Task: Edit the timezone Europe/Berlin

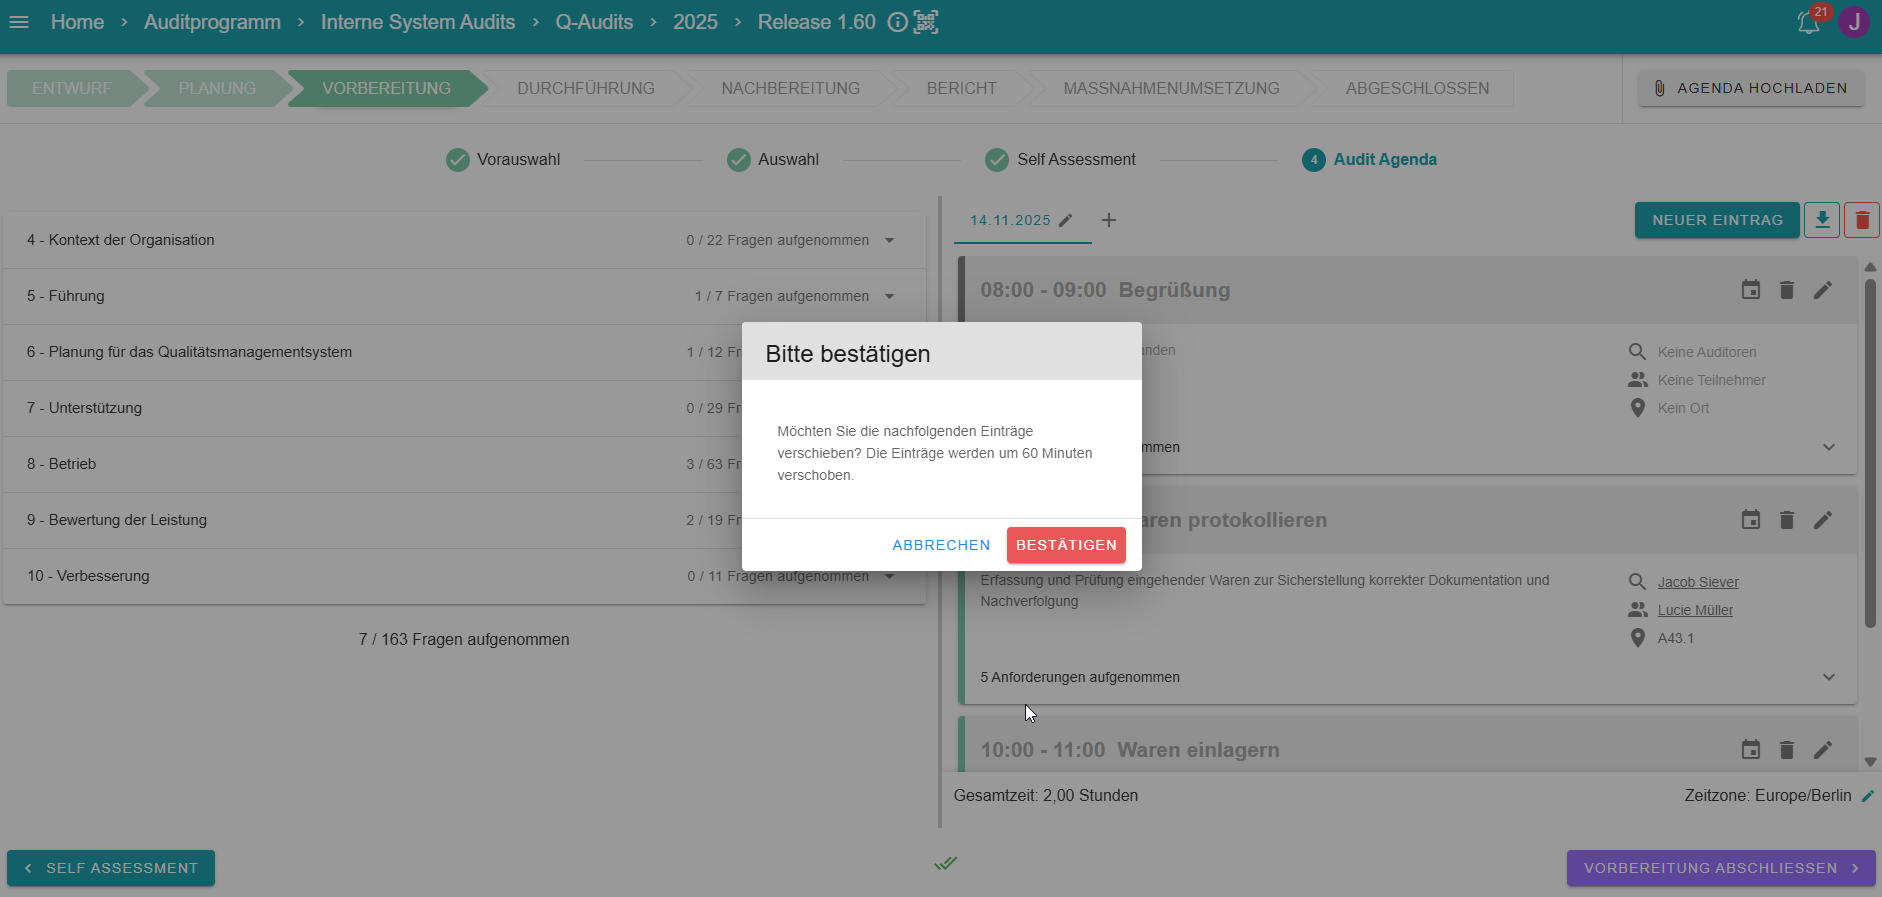Action: [x=1866, y=796]
